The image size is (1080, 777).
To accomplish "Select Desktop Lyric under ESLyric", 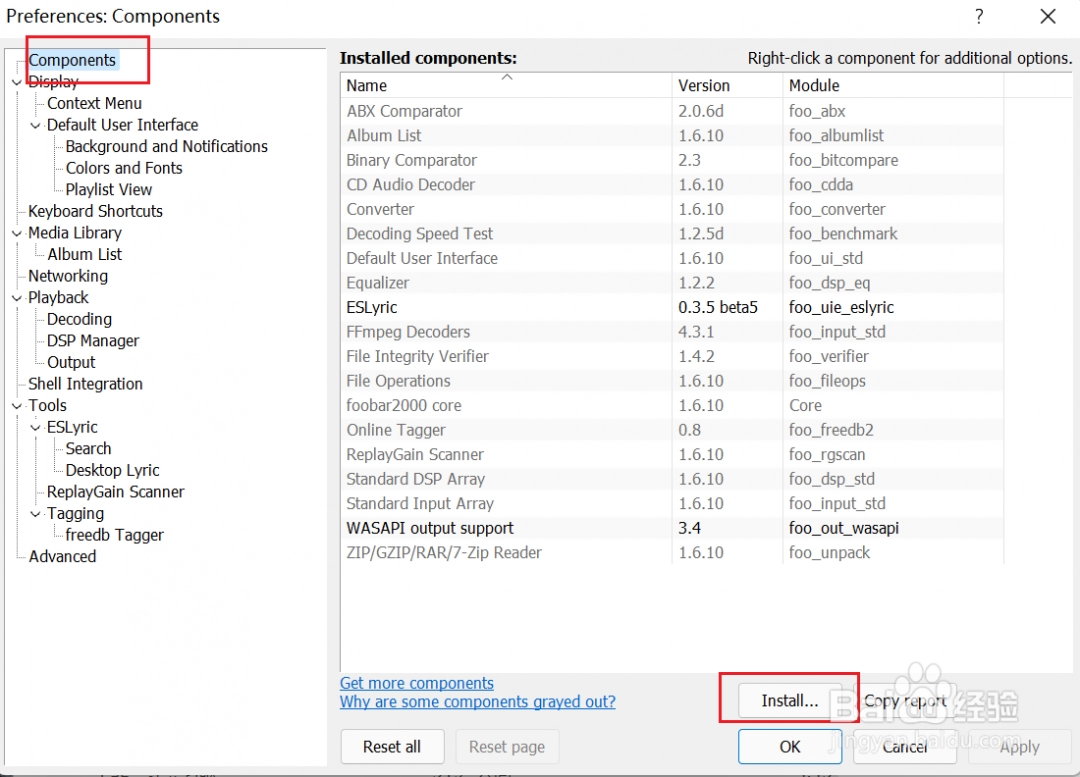I will (x=112, y=470).
